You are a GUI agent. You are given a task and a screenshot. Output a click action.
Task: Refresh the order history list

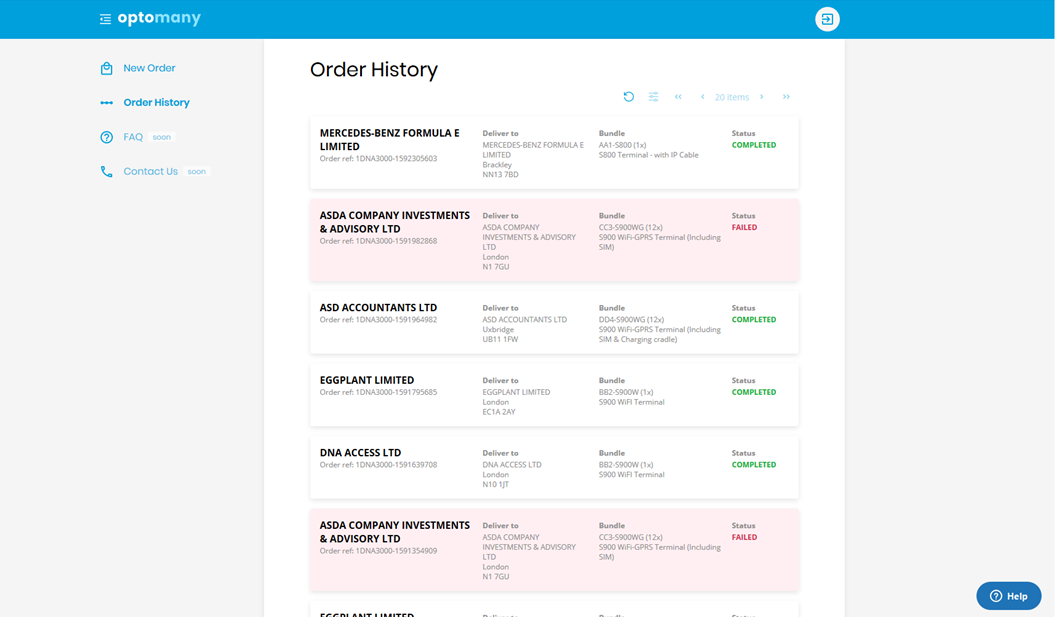point(628,97)
